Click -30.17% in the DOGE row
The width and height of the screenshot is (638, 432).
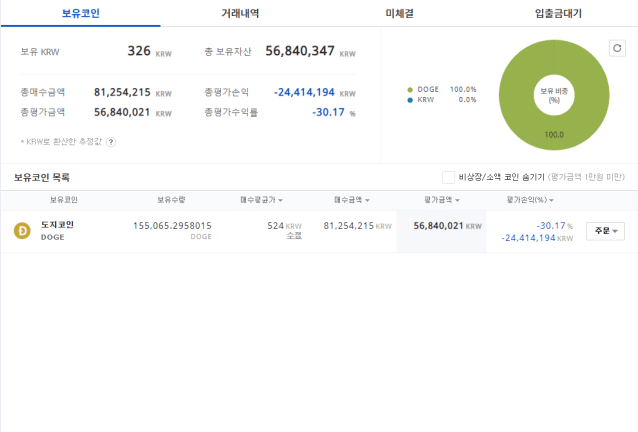(554, 226)
